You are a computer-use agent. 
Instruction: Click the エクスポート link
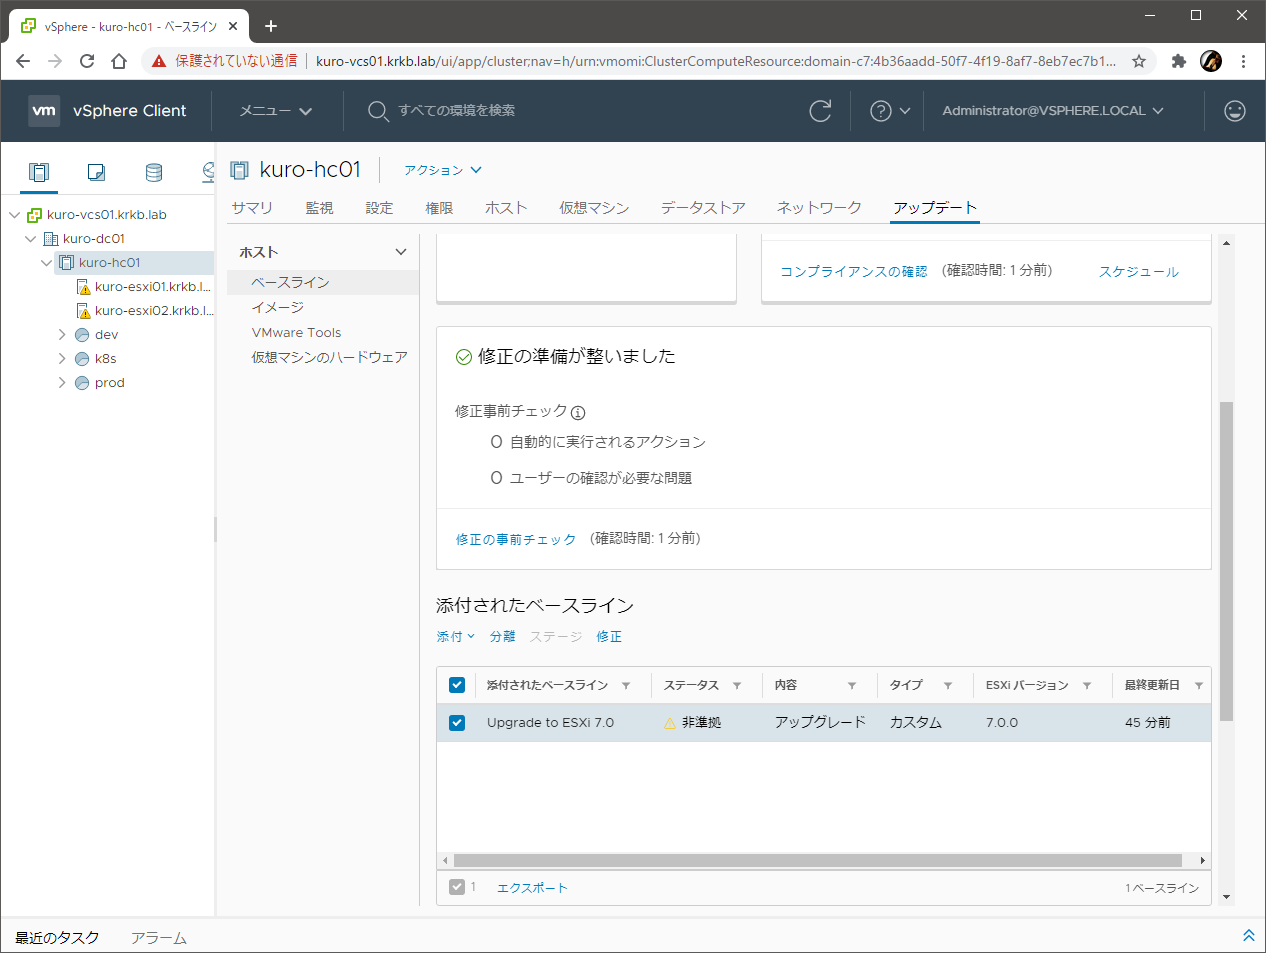[x=532, y=888]
